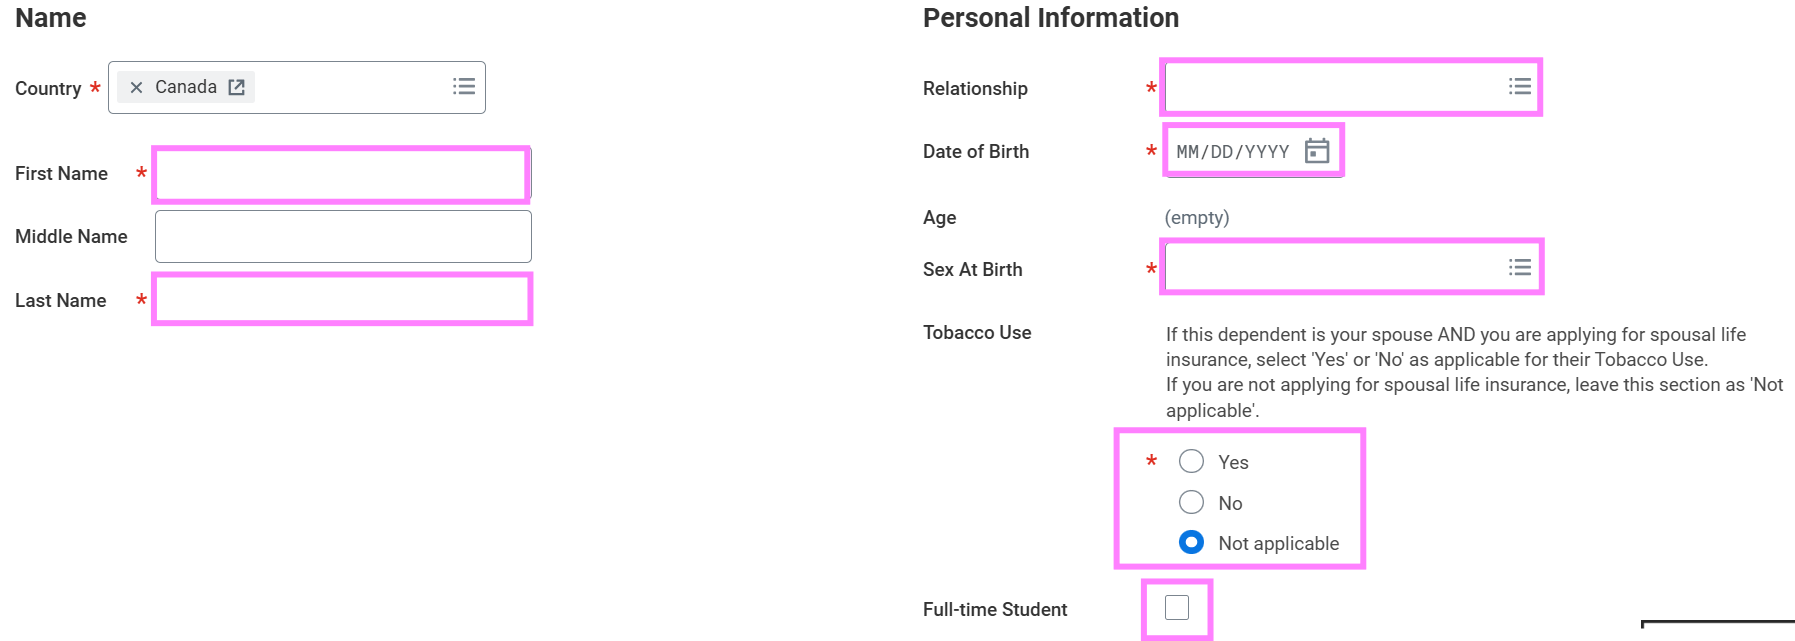
Task: Open the Relationship dropdown field
Action: tap(1330, 87)
